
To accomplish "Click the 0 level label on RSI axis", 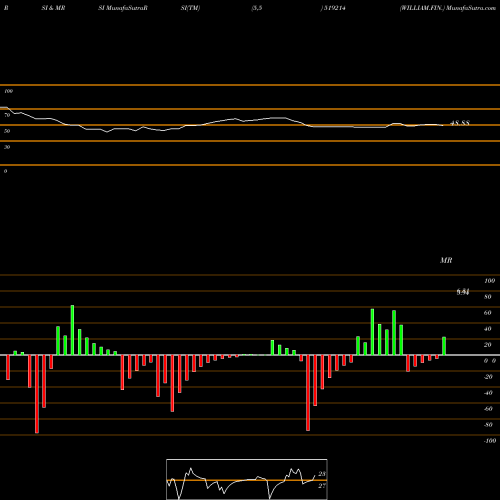I will click(x=5, y=171).
